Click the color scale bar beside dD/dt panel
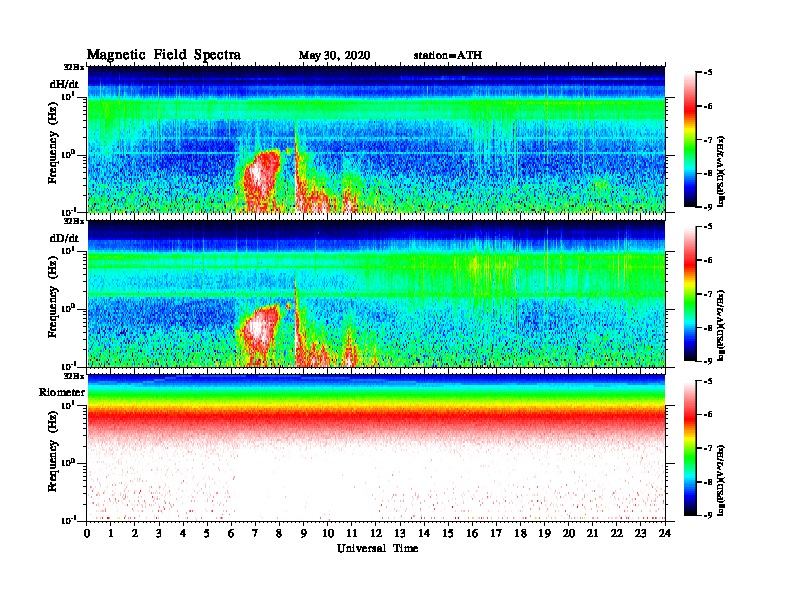 (x=690, y=294)
